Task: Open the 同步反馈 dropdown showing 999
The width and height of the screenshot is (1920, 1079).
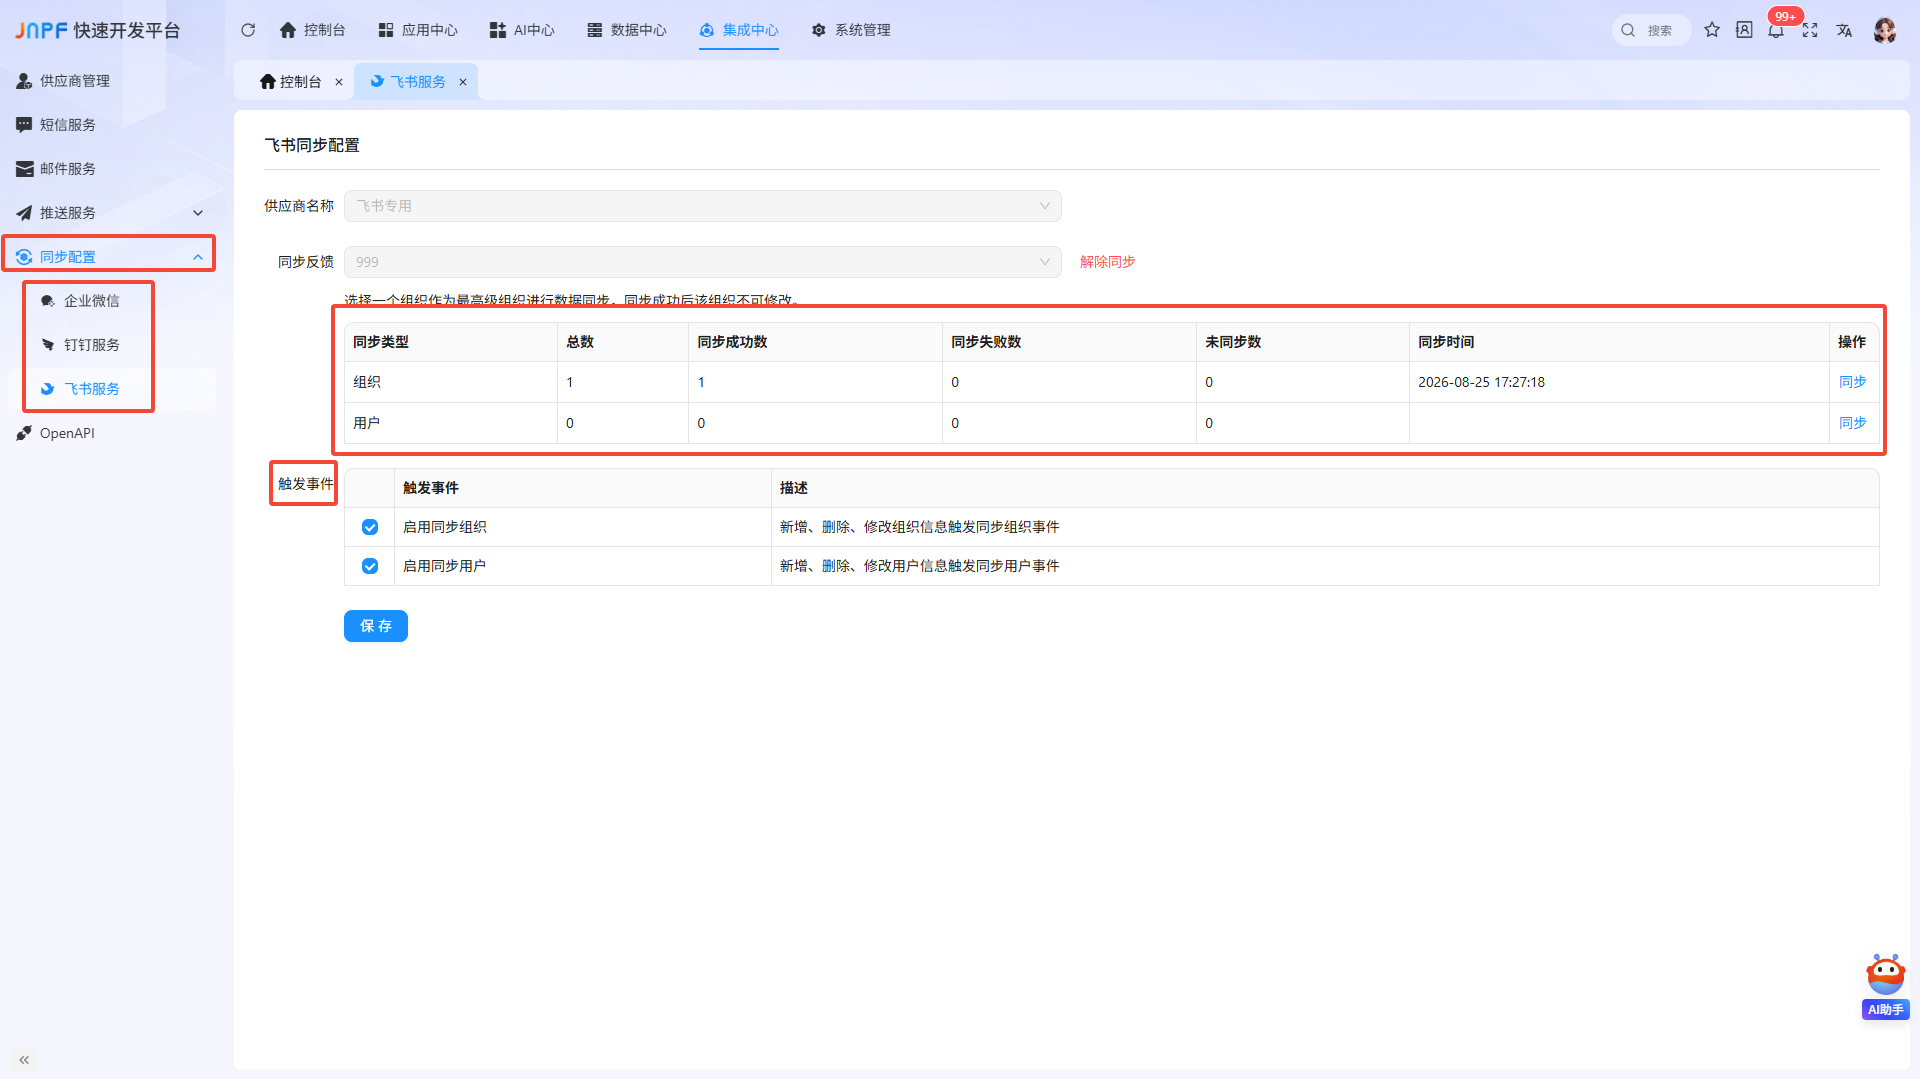Action: [x=702, y=262]
